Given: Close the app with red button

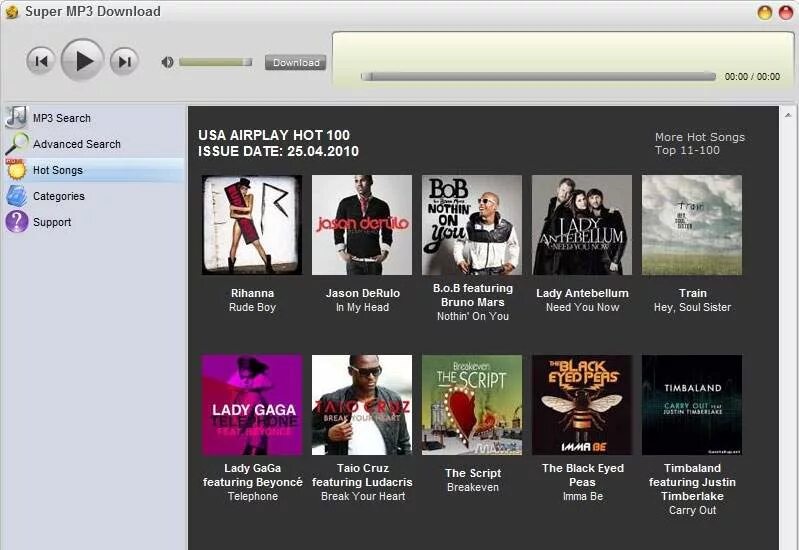Looking at the screenshot, I should 786,12.
